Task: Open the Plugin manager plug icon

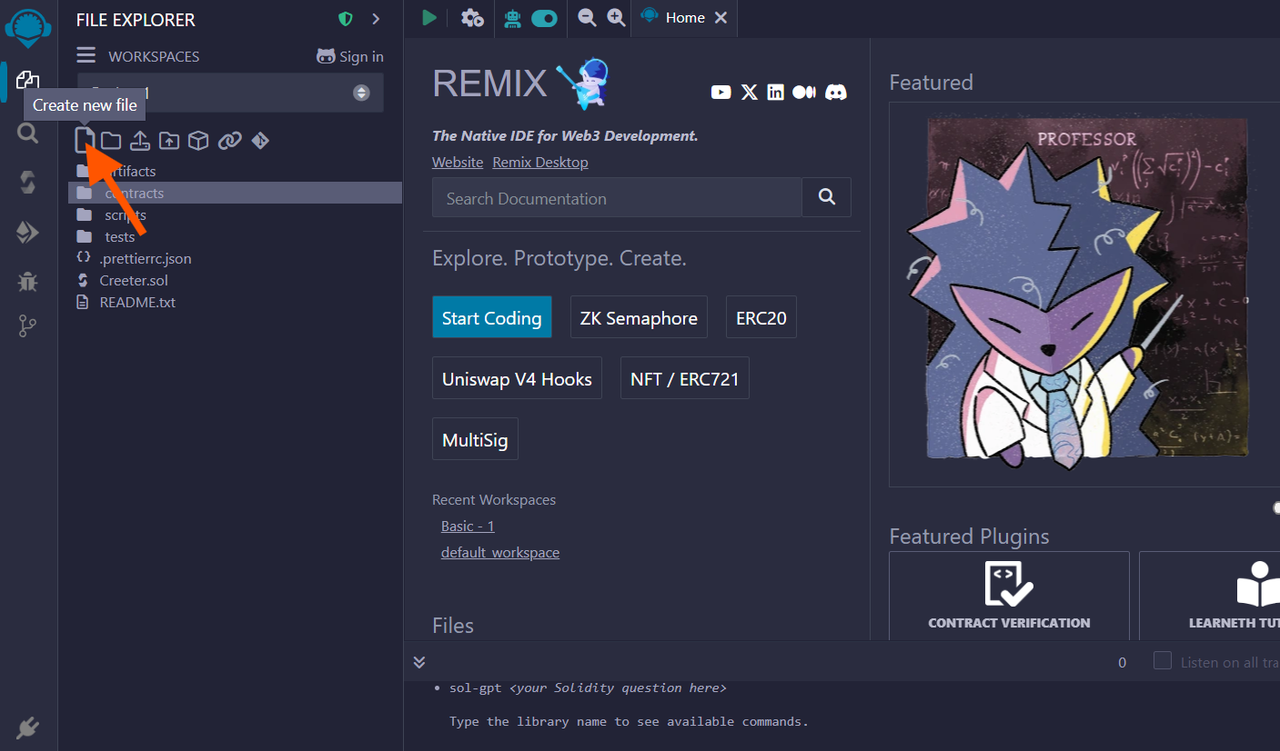Action: coord(28,728)
